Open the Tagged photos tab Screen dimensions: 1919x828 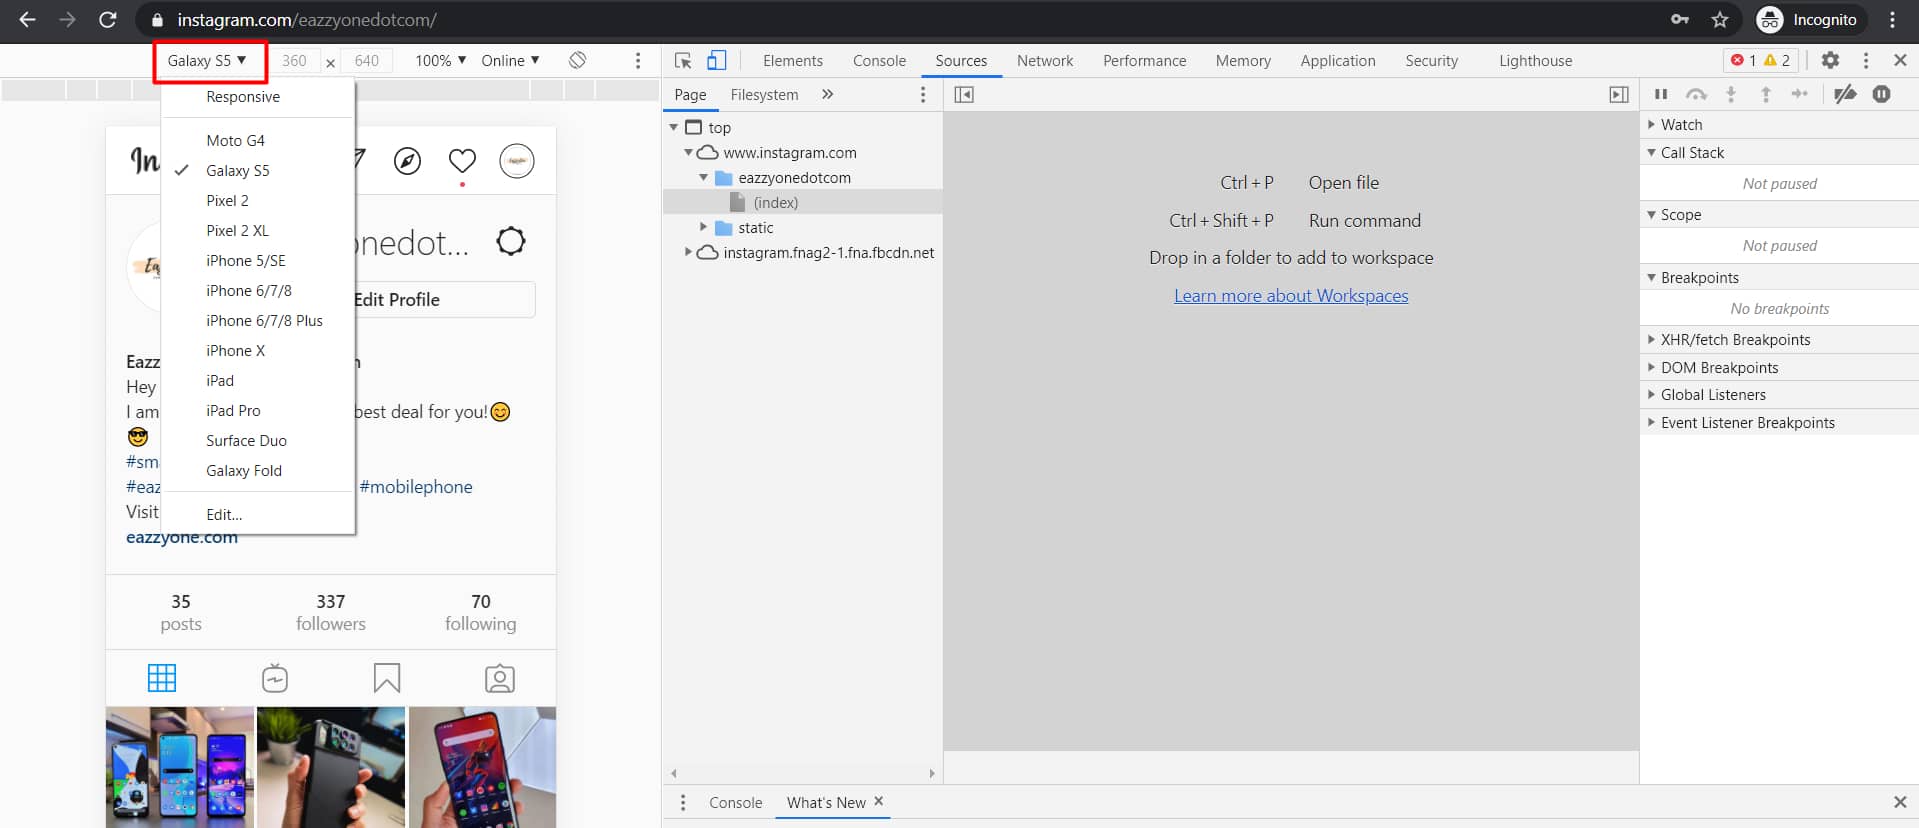point(500,678)
